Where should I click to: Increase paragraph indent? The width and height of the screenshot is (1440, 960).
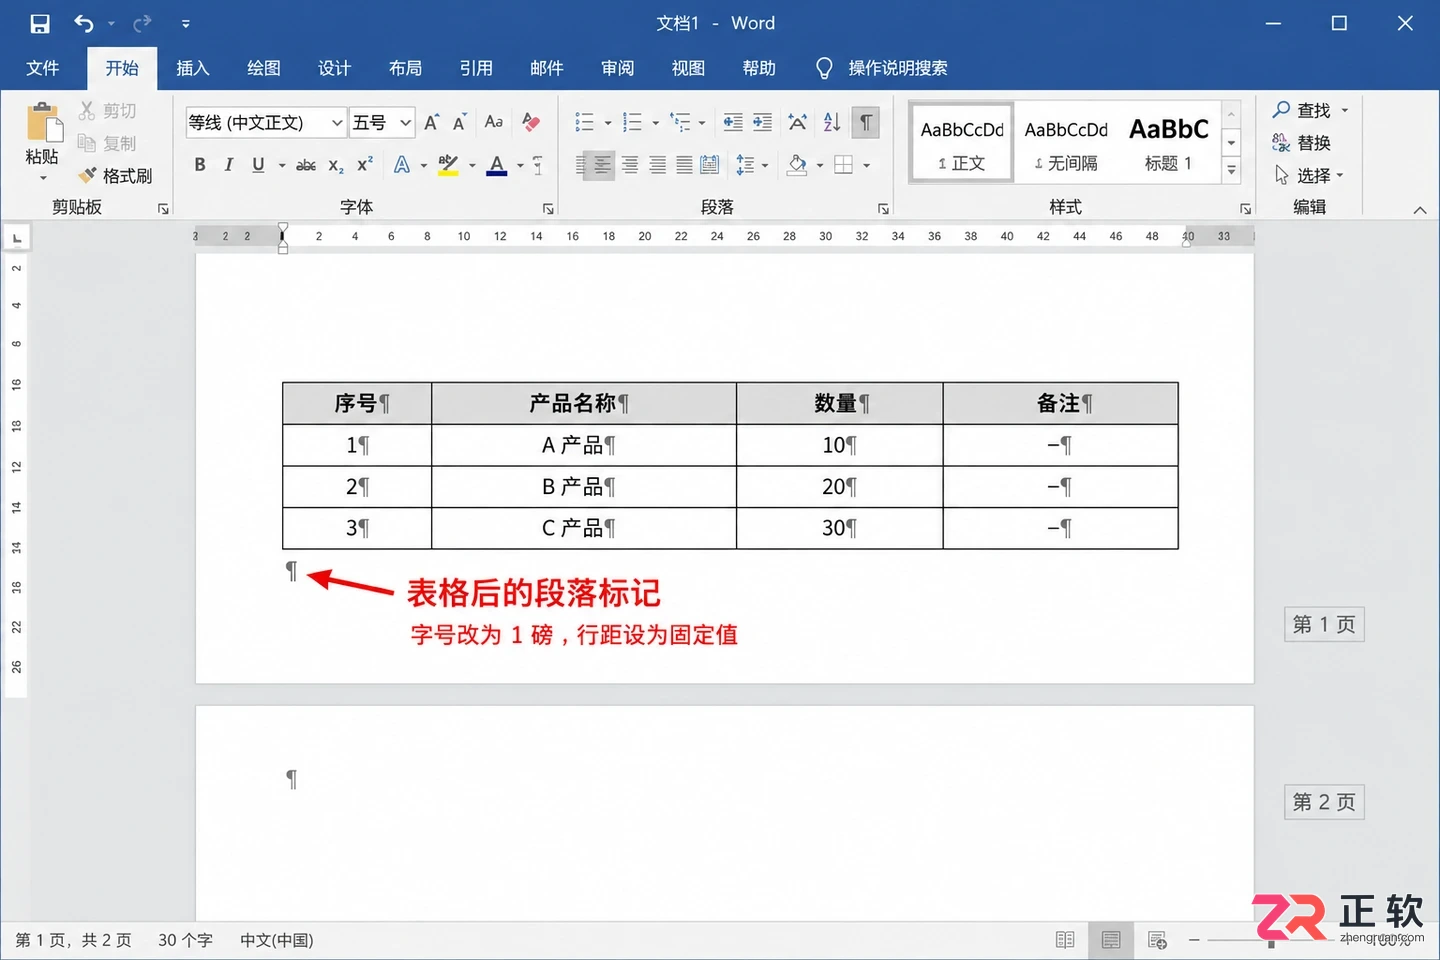[x=762, y=122]
